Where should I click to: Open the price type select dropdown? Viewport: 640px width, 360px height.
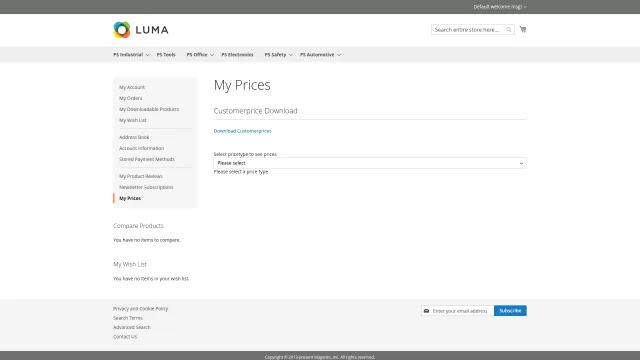pyautogui.click(x=370, y=163)
